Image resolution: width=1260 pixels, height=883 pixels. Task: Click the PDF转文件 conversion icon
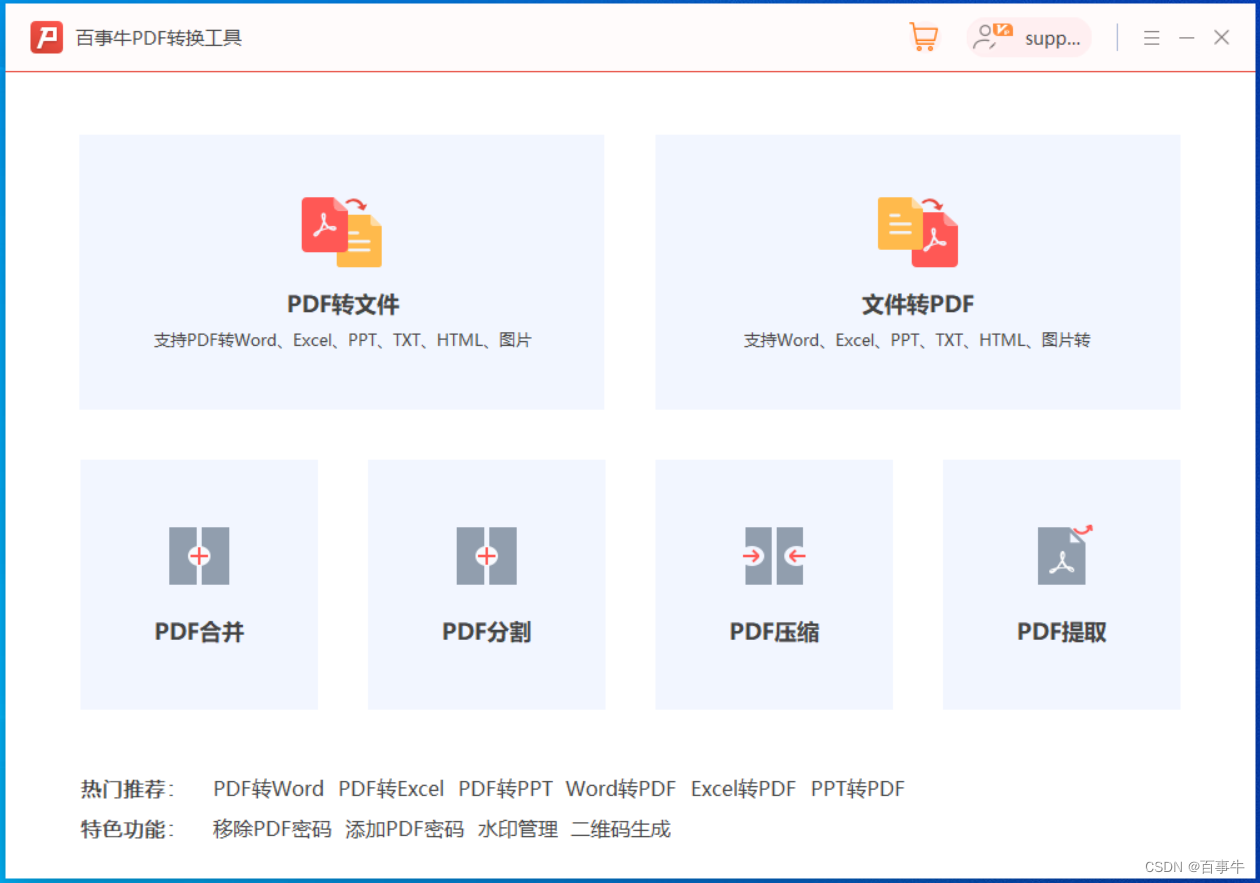click(x=342, y=232)
